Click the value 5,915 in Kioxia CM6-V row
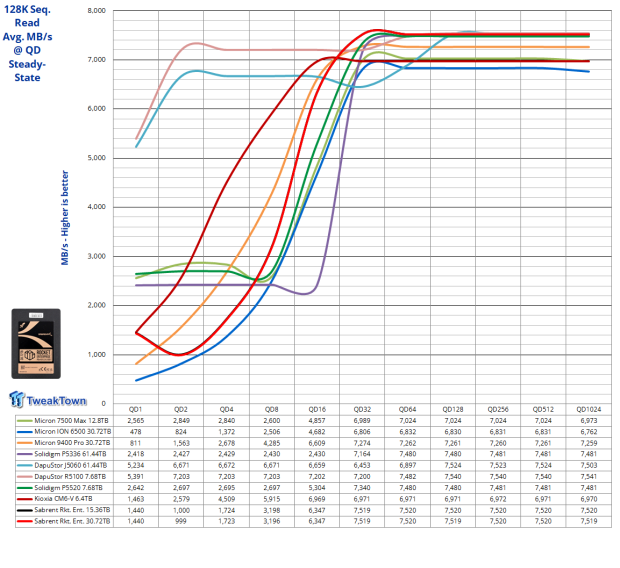Screen dimensions: 620x568 click(x=272, y=499)
